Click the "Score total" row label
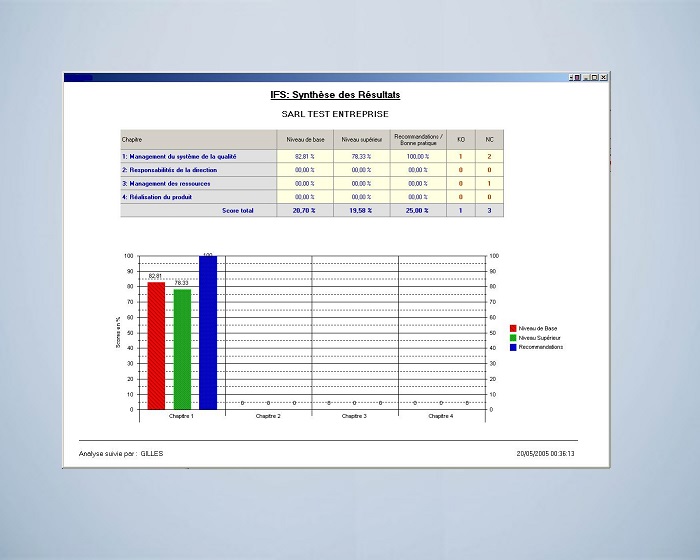Image resolution: width=700 pixels, height=560 pixels. pyautogui.click(x=238, y=210)
